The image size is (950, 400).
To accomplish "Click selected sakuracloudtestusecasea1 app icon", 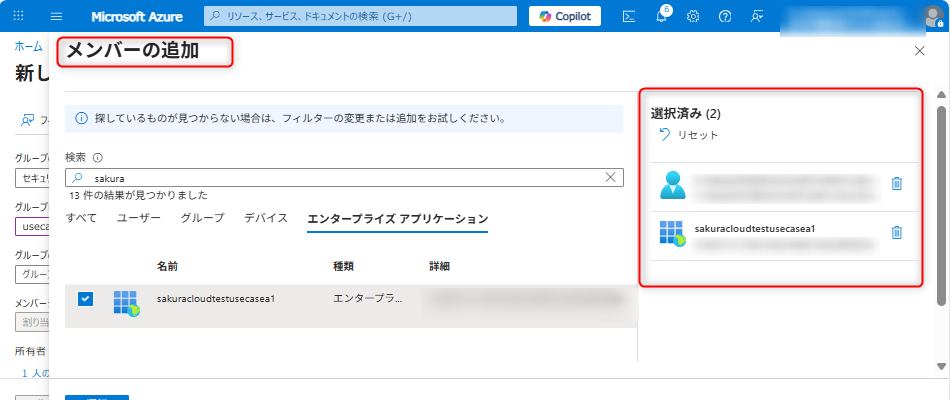I will click(673, 233).
